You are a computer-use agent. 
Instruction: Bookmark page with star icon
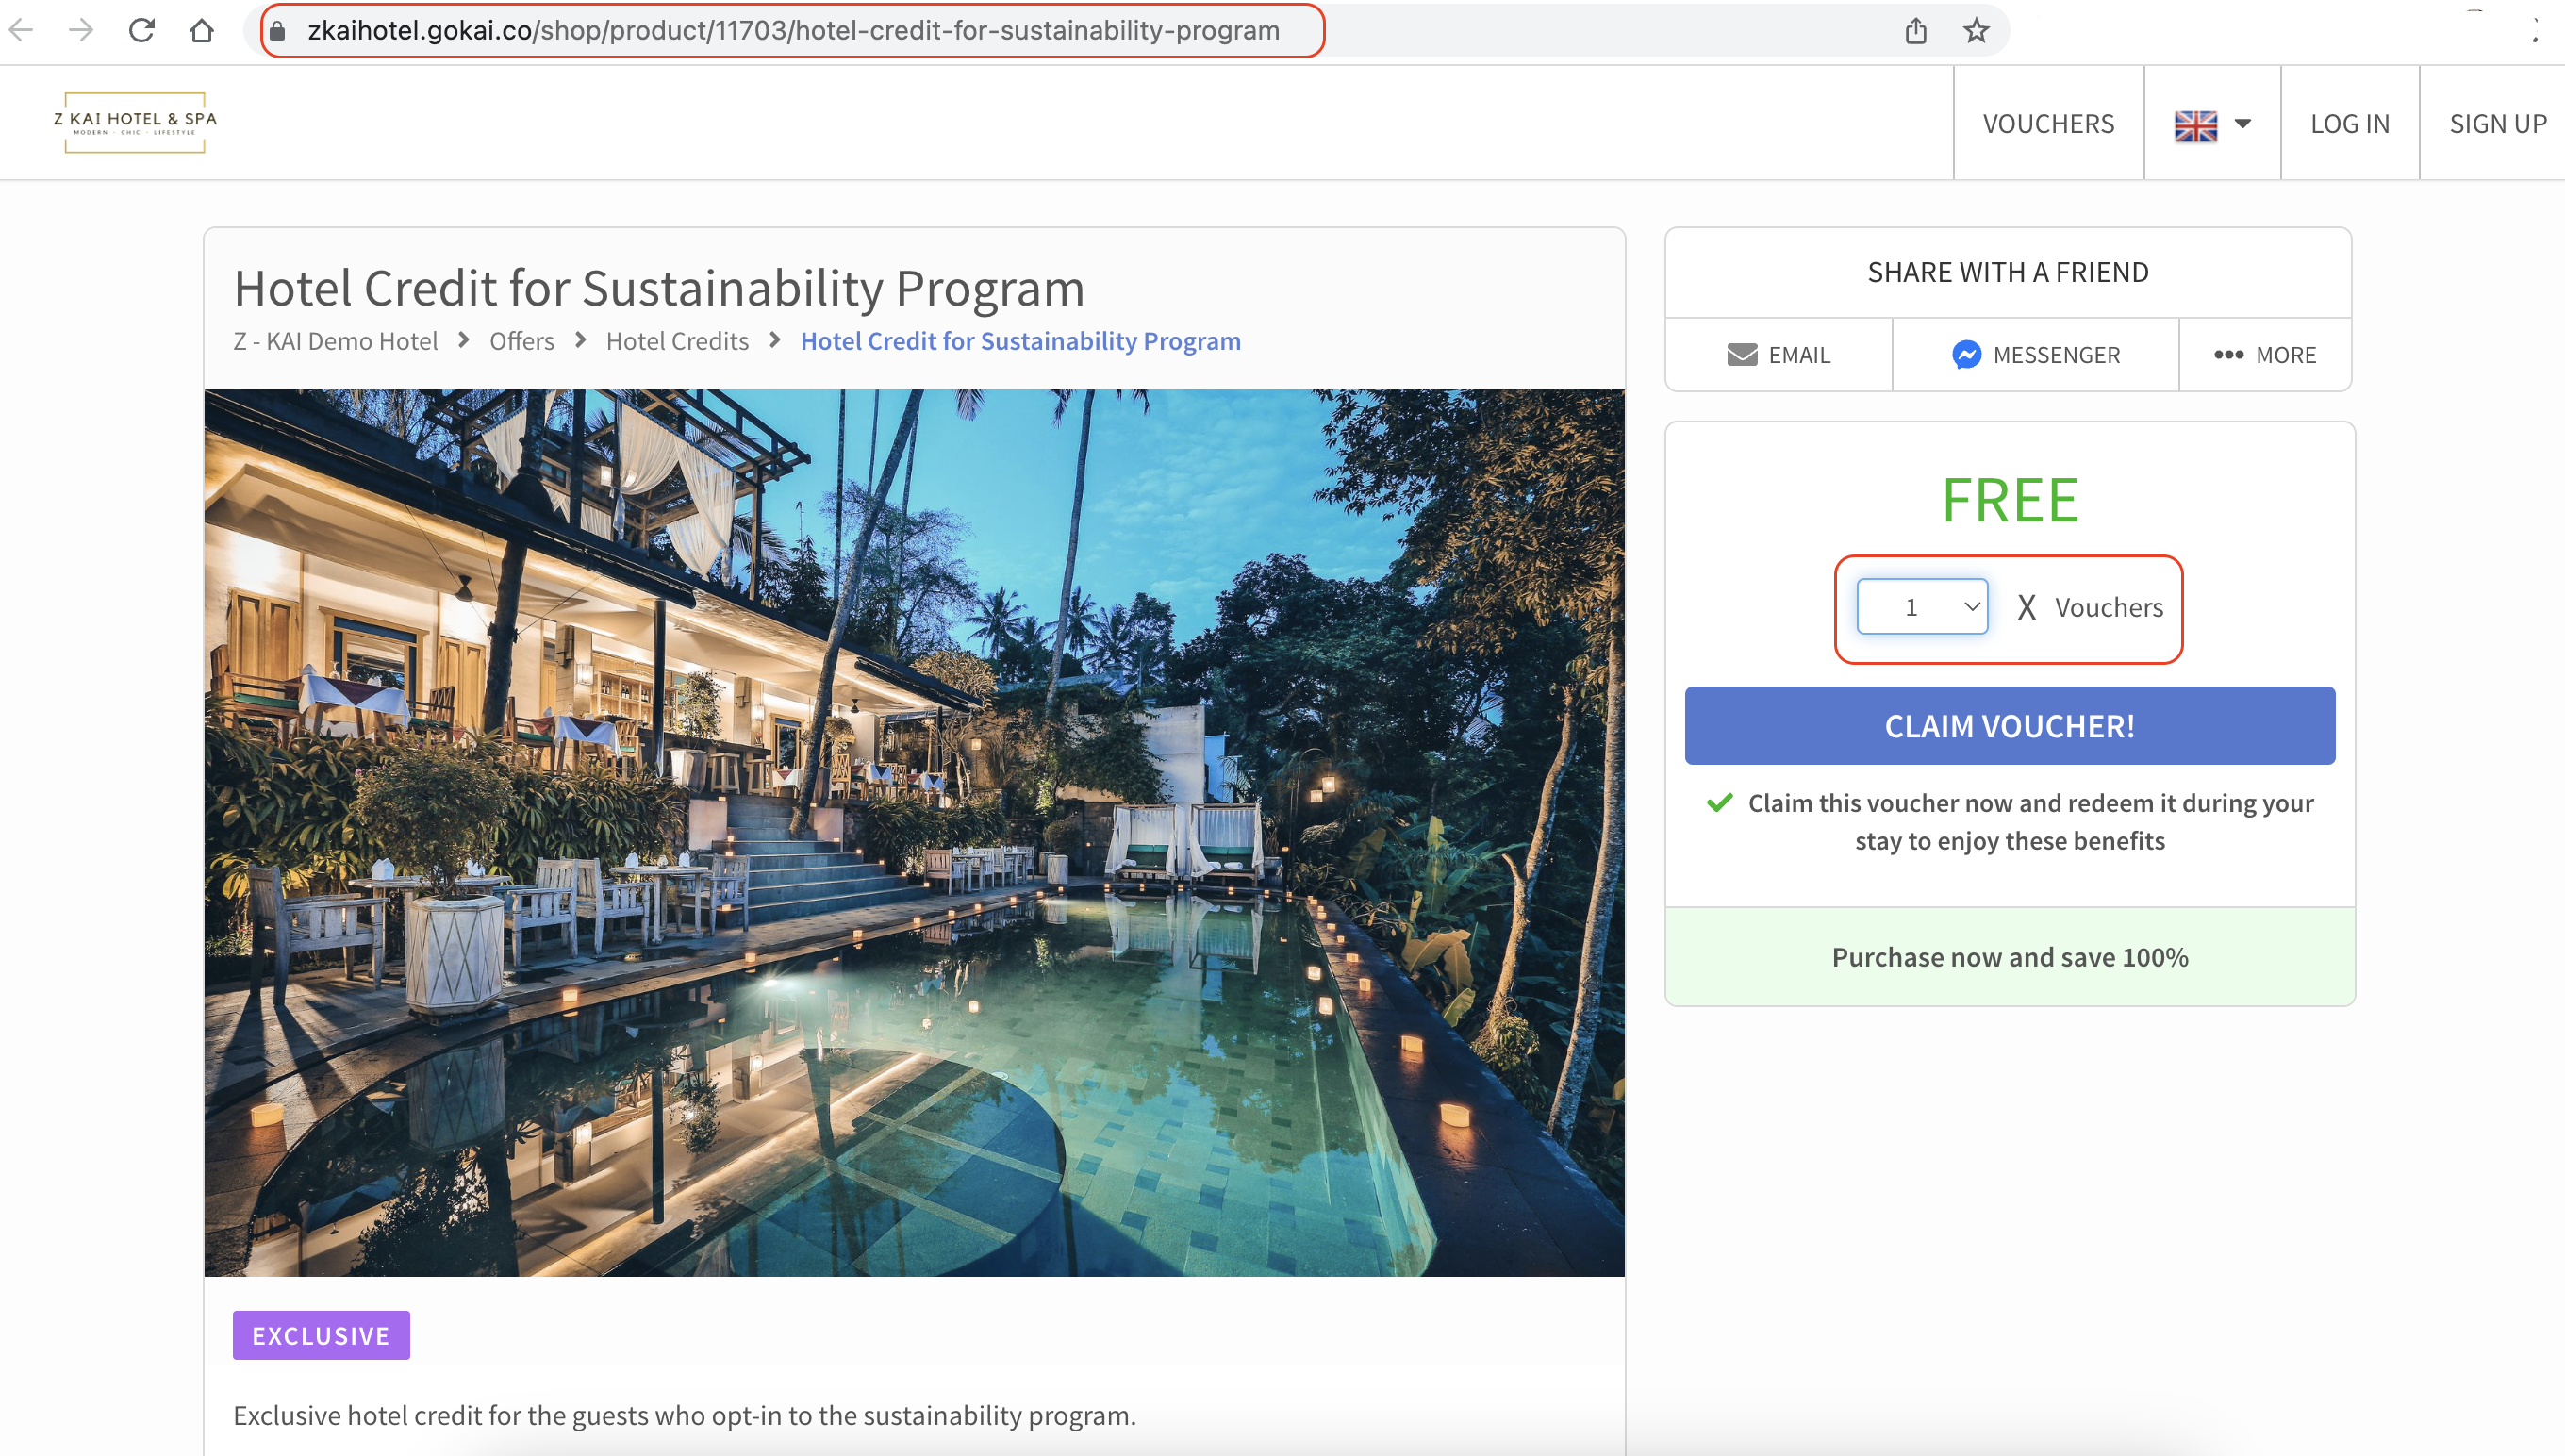tap(1975, 31)
